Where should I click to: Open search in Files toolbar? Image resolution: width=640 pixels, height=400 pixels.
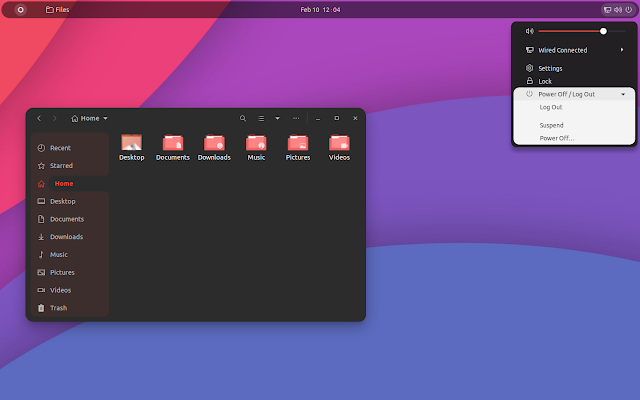click(x=242, y=118)
